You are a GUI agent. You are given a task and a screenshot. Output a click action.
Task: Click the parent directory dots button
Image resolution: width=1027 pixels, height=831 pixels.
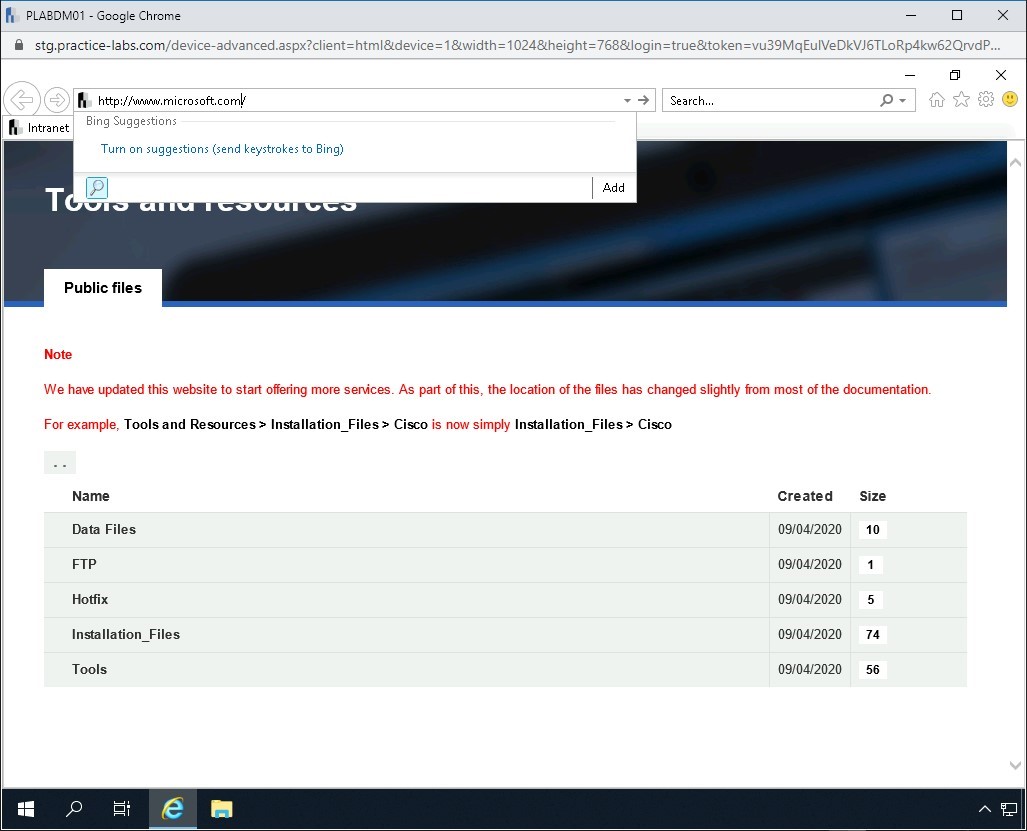59,462
